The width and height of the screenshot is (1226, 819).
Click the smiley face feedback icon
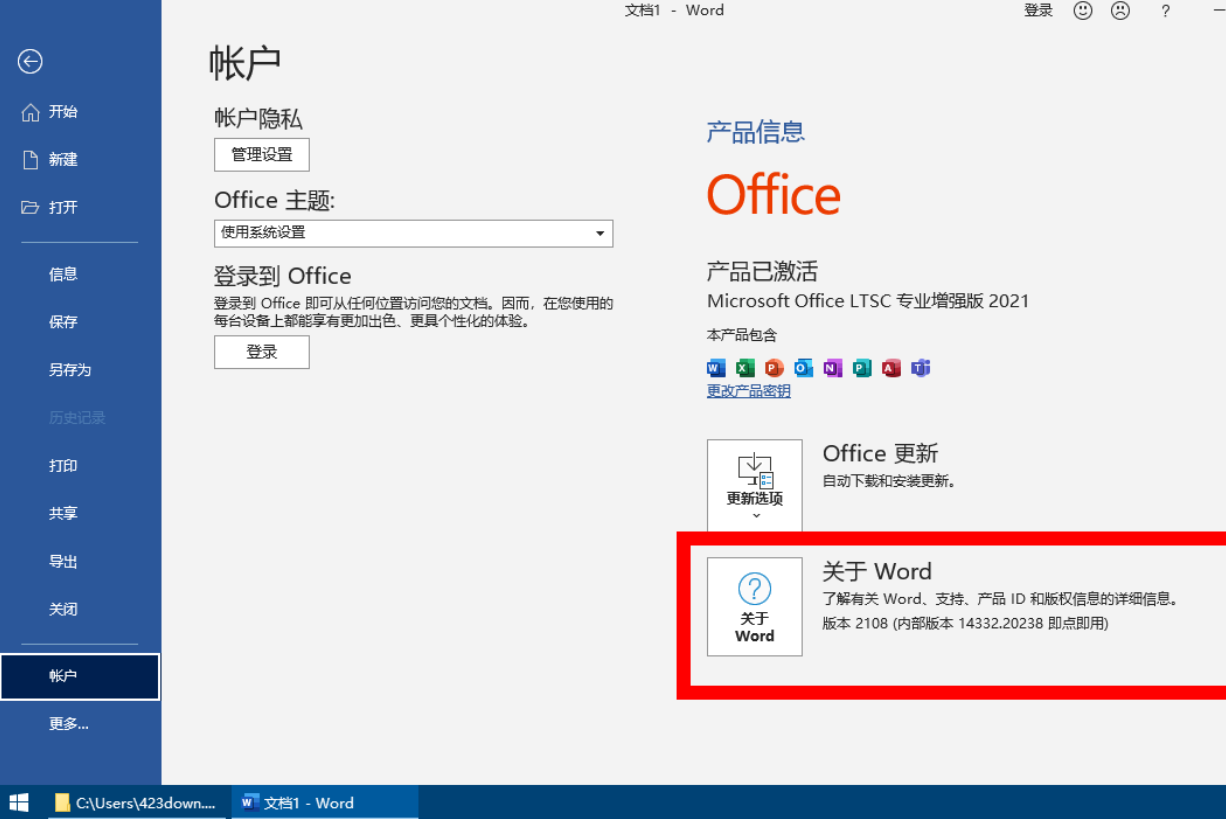[1083, 11]
